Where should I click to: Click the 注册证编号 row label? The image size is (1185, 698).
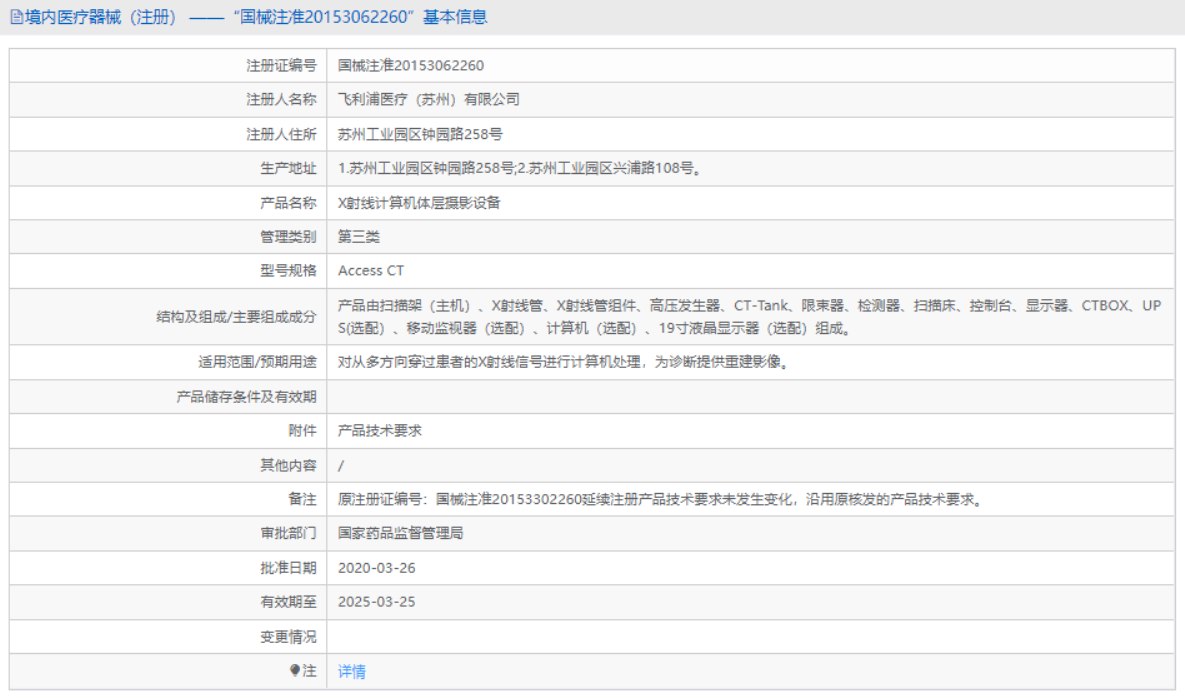click(x=281, y=66)
